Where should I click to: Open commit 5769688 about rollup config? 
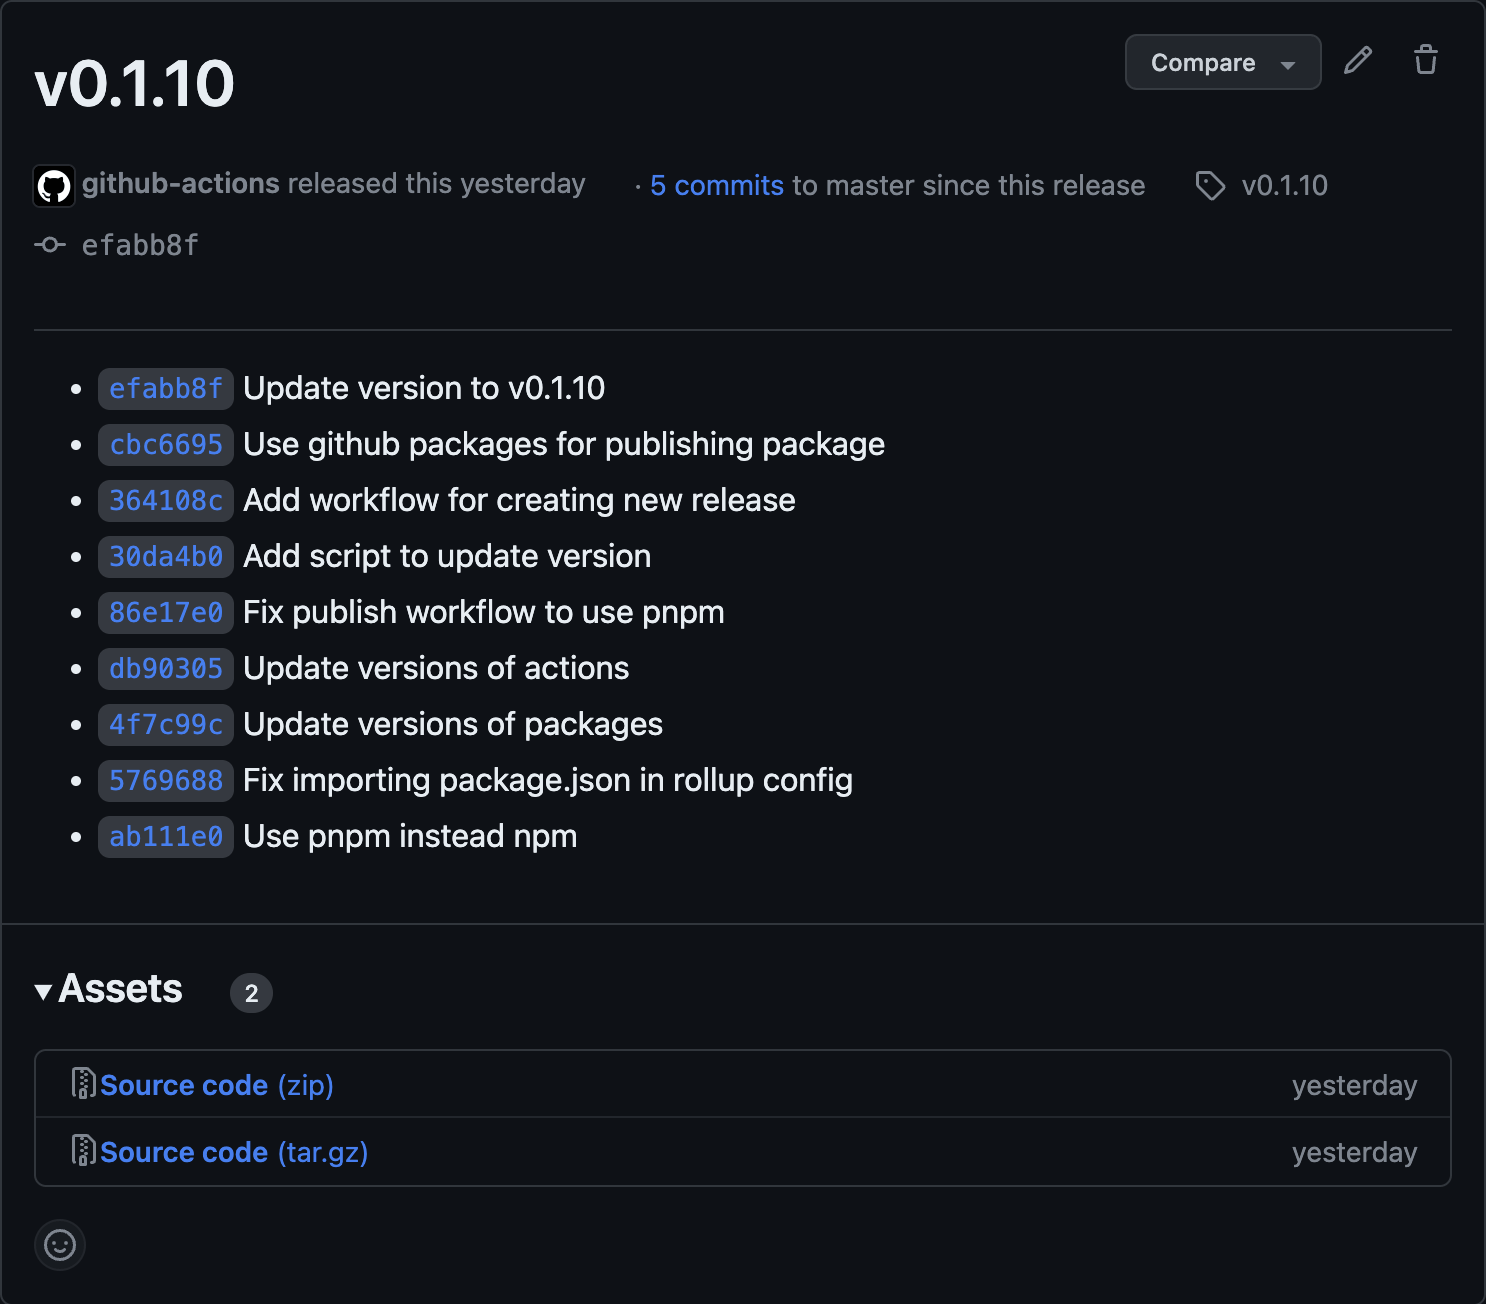165,780
